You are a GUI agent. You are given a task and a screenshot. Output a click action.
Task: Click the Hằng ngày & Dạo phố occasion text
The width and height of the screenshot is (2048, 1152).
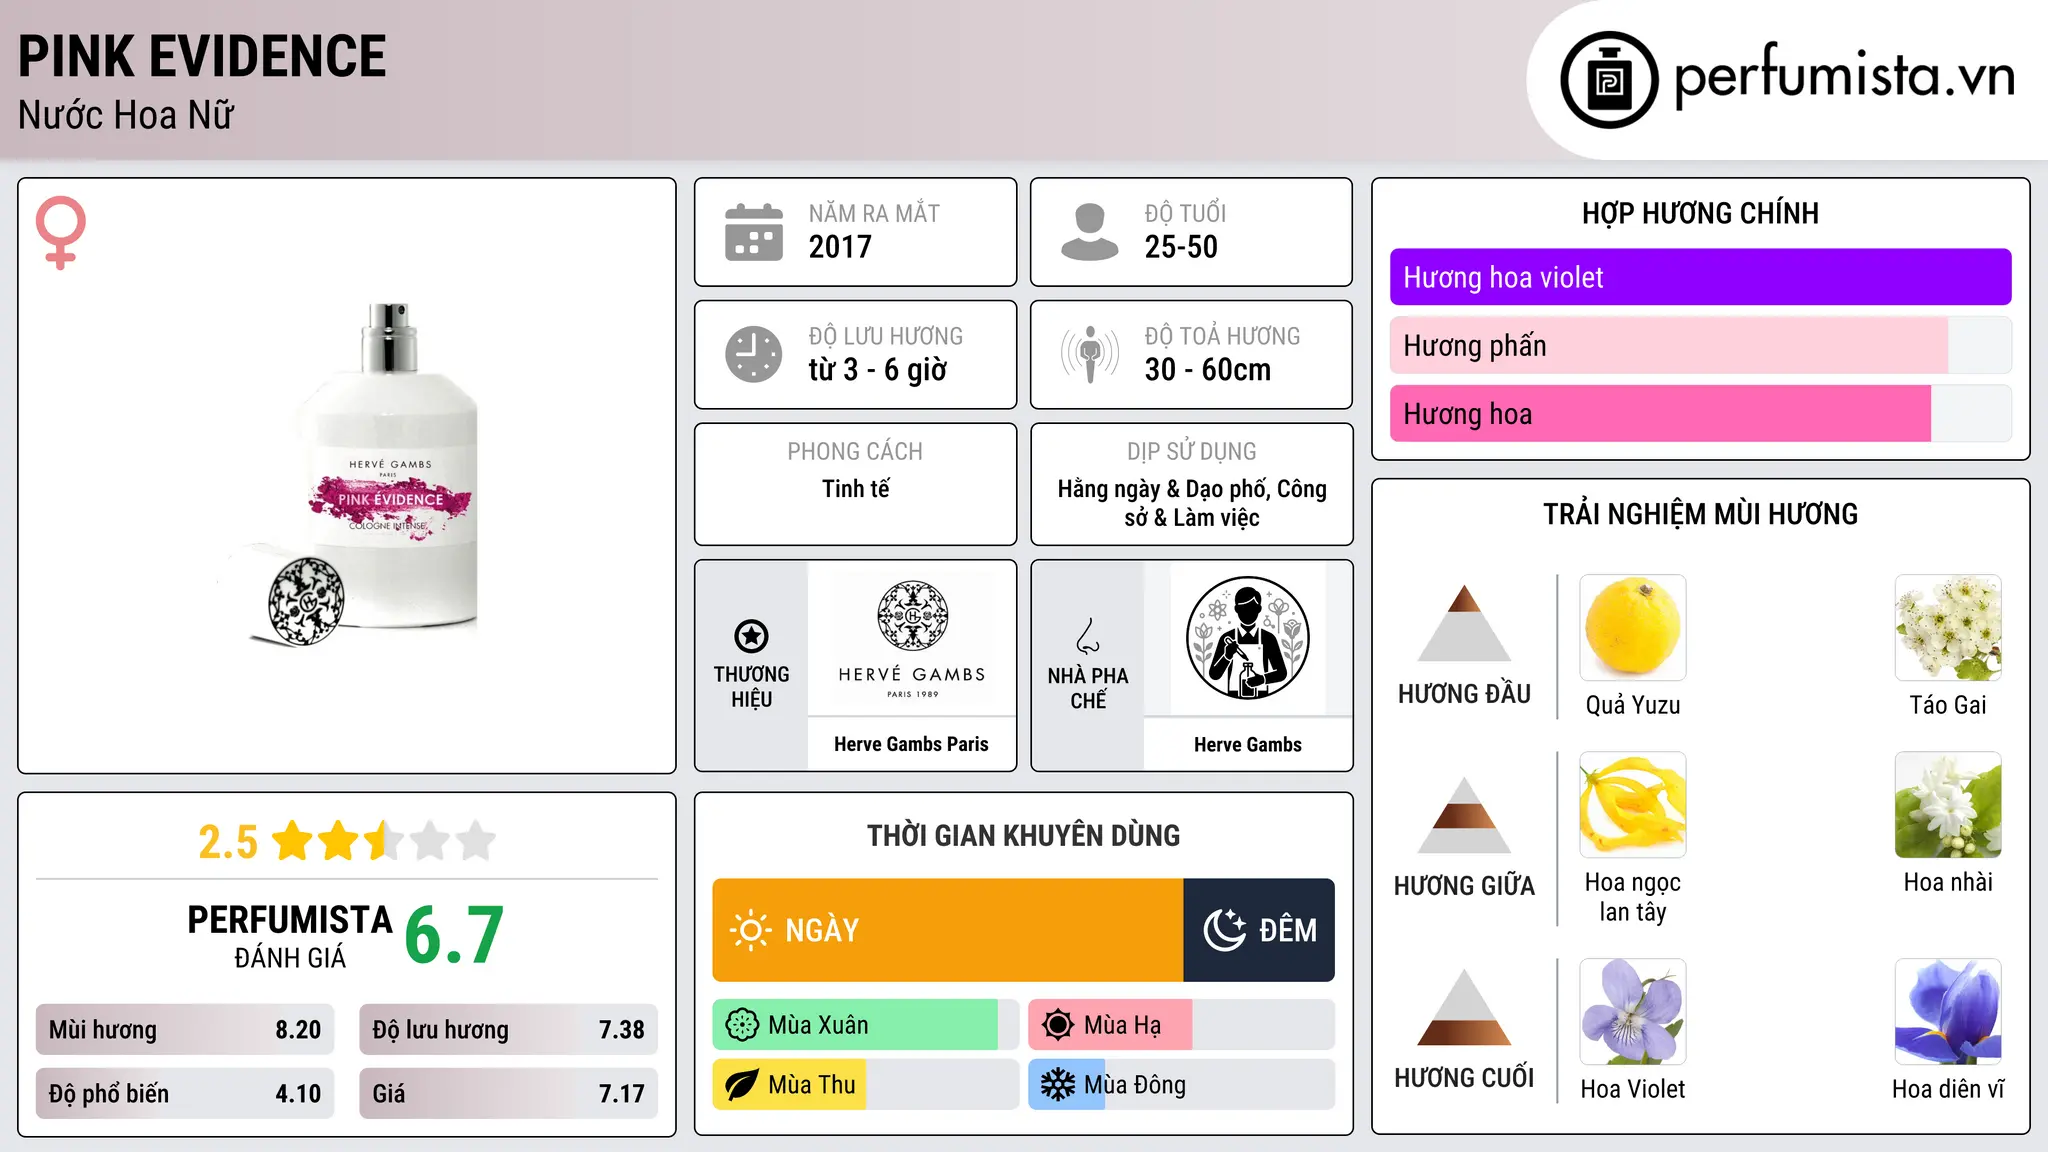pyautogui.click(x=1192, y=503)
